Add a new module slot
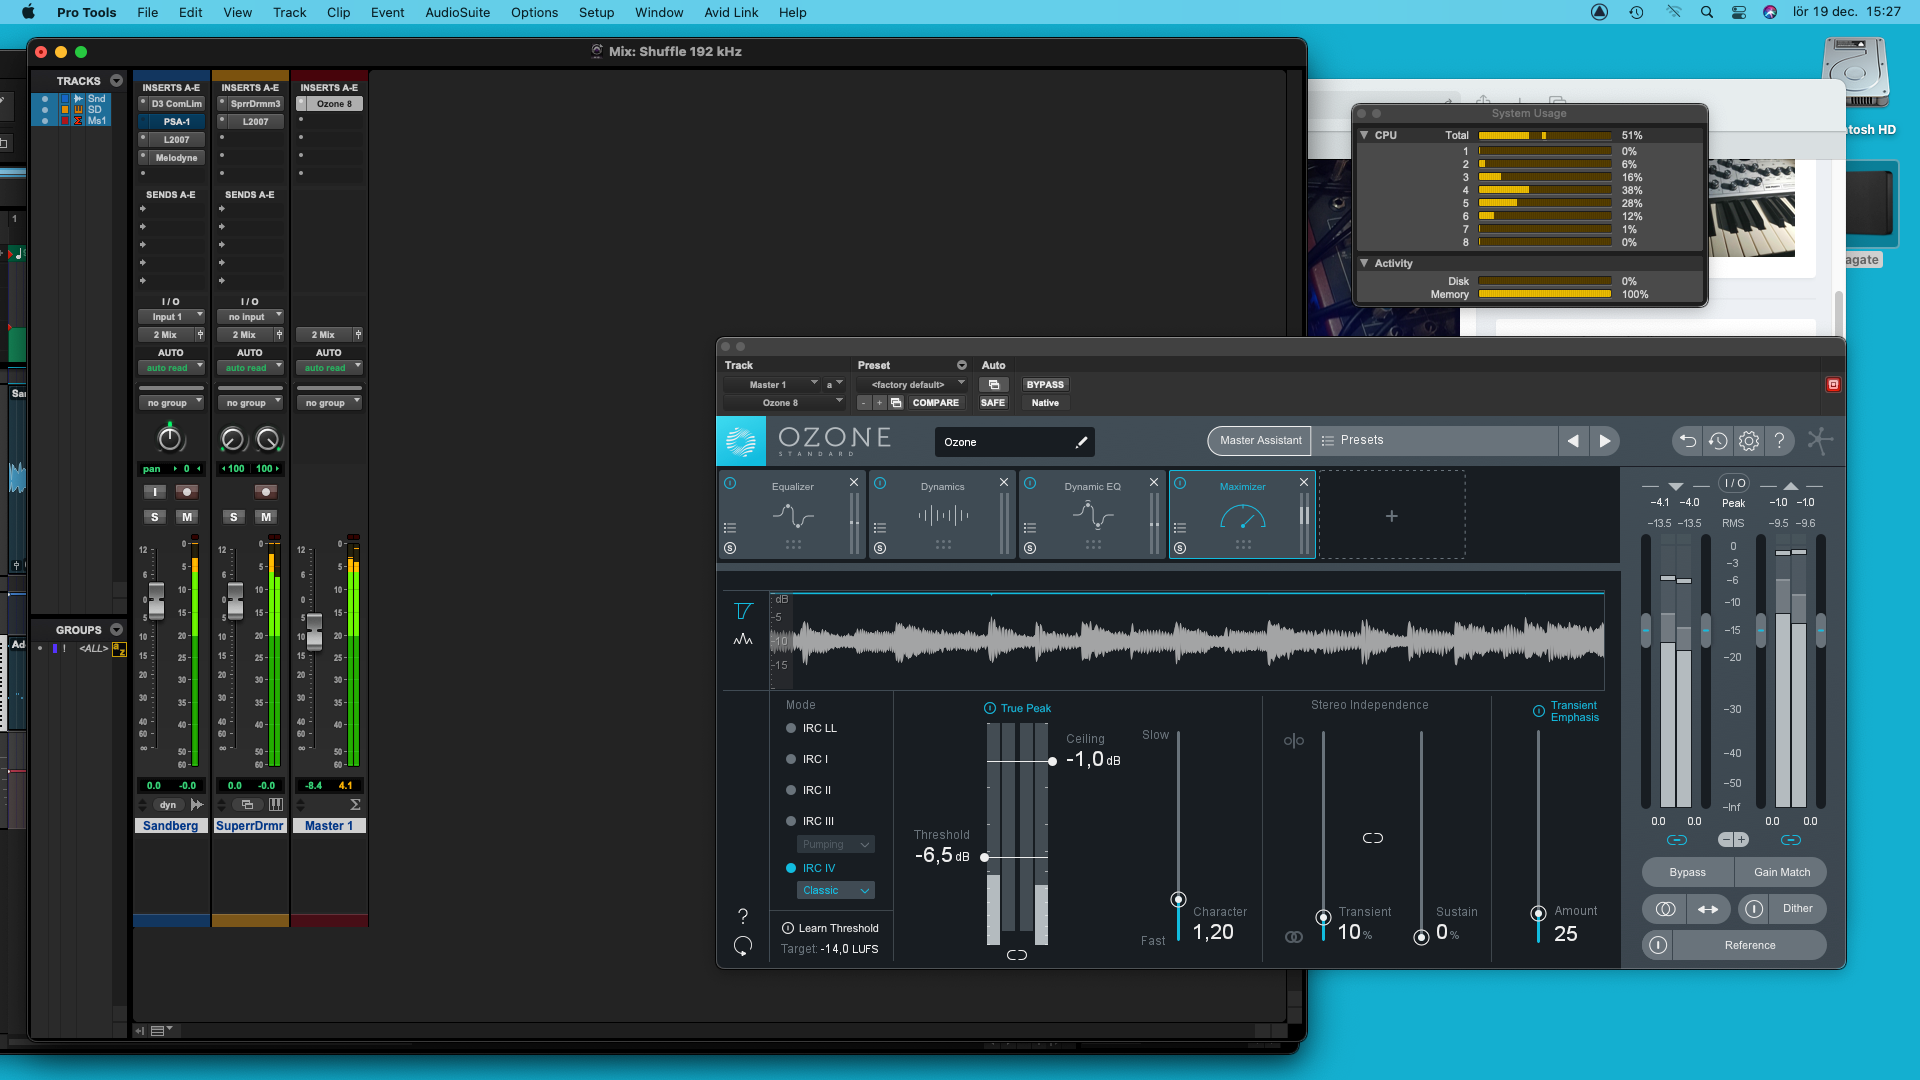This screenshot has width=1920, height=1080. point(1391,516)
